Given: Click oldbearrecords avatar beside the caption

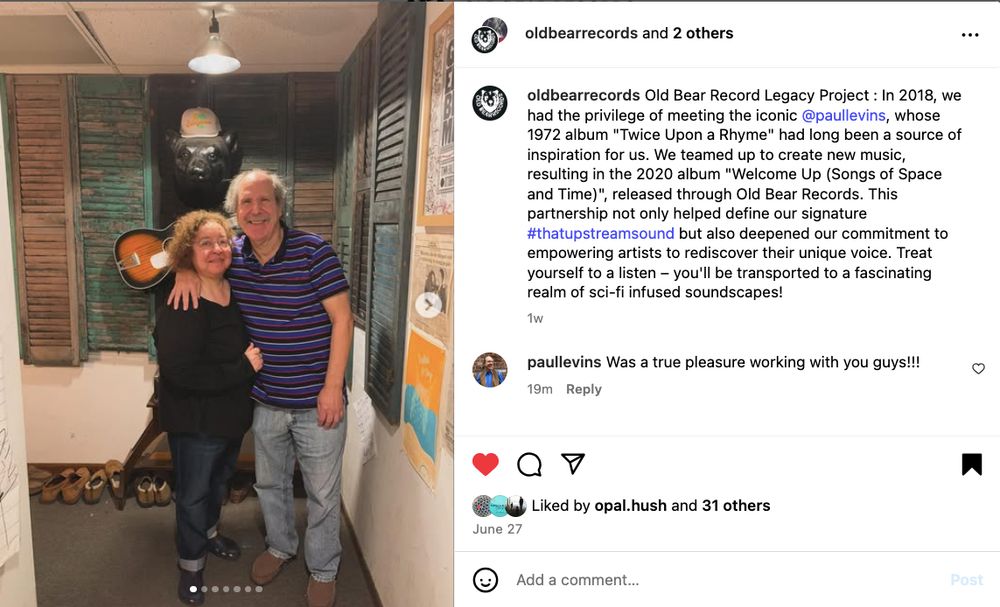Looking at the screenshot, I should (x=490, y=103).
